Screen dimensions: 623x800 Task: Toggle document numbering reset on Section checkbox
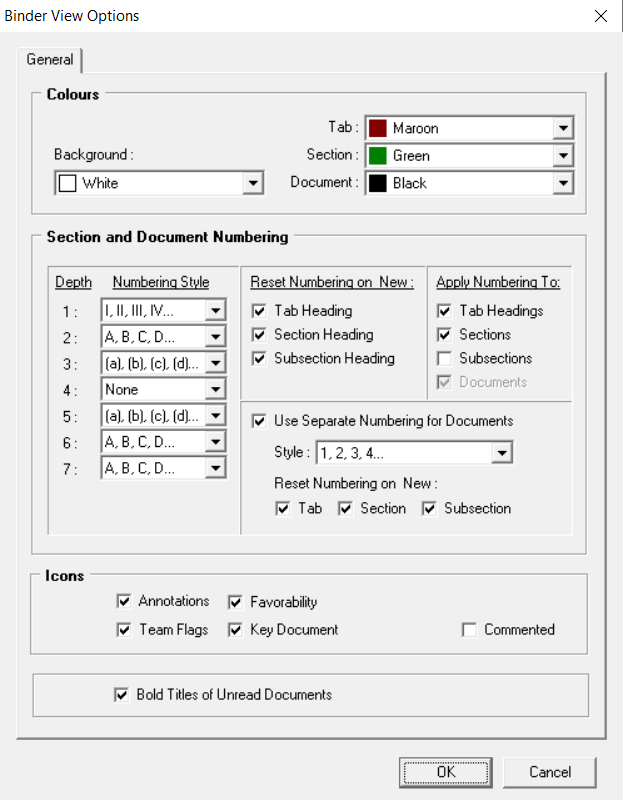point(345,509)
